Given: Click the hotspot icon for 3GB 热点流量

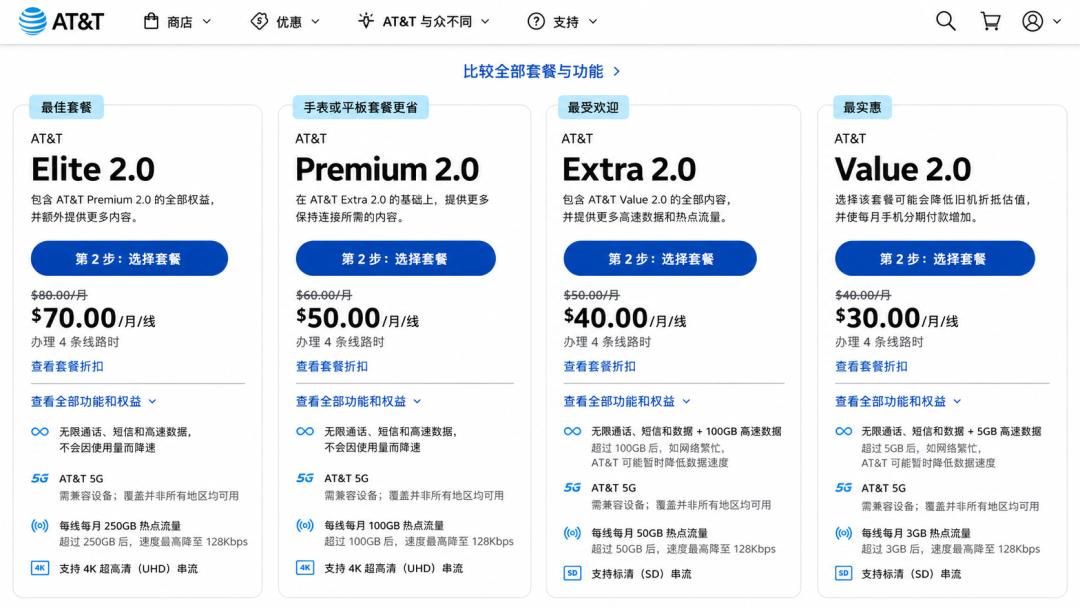Looking at the screenshot, I should coord(844,533).
